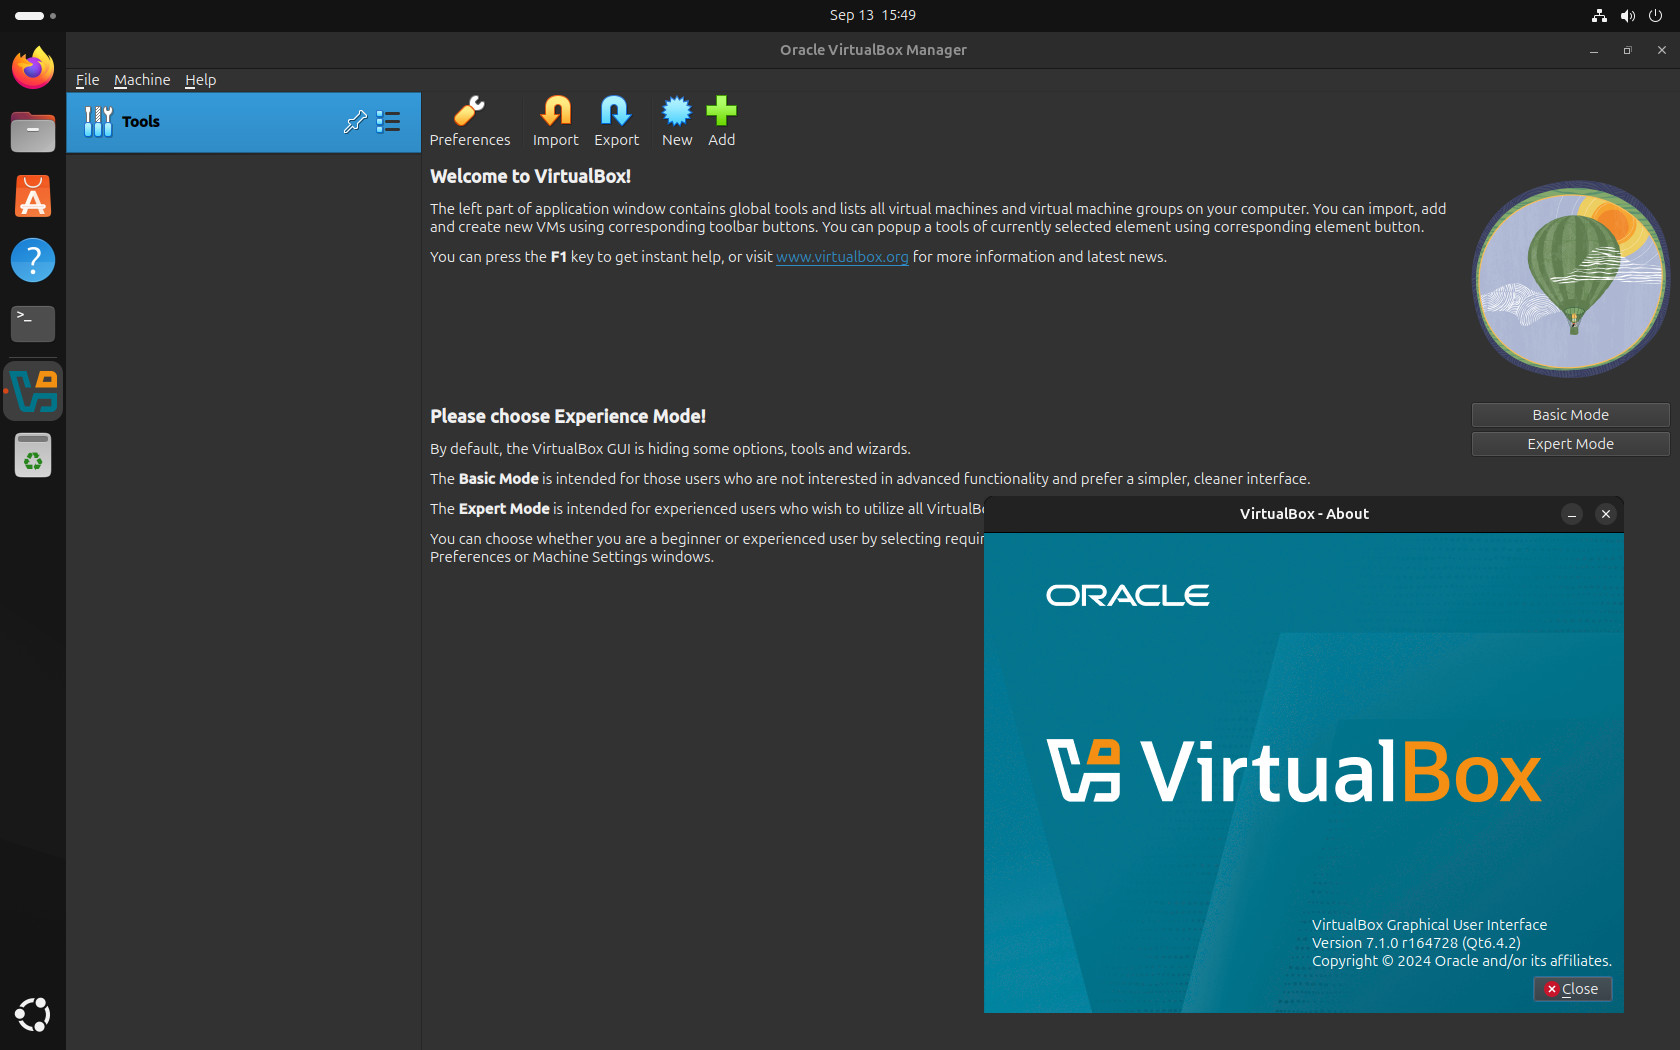Create a New virtual machine
1680x1050 pixels.
pos(677,121)
